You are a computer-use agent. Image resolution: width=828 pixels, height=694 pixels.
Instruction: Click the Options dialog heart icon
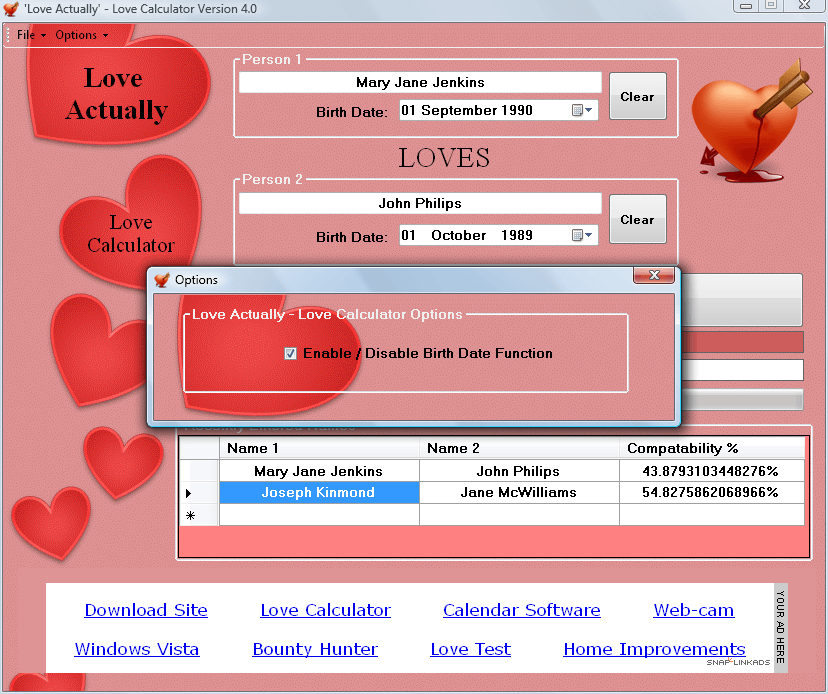(162, 280)
